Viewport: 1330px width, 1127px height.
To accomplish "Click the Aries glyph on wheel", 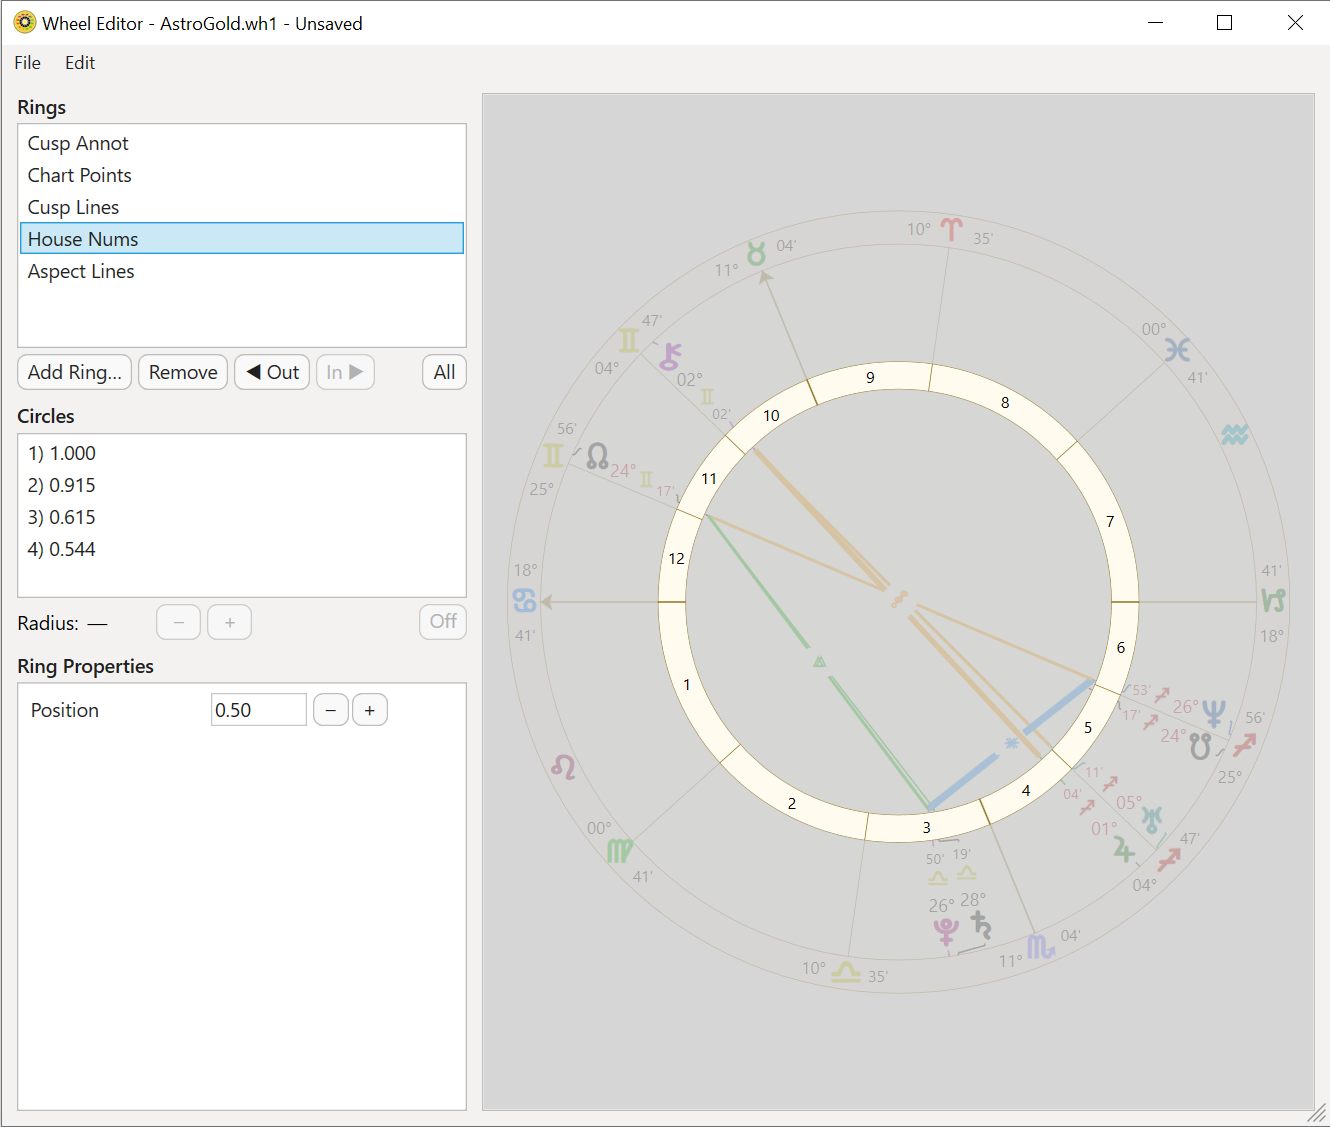I will (951, 230).
